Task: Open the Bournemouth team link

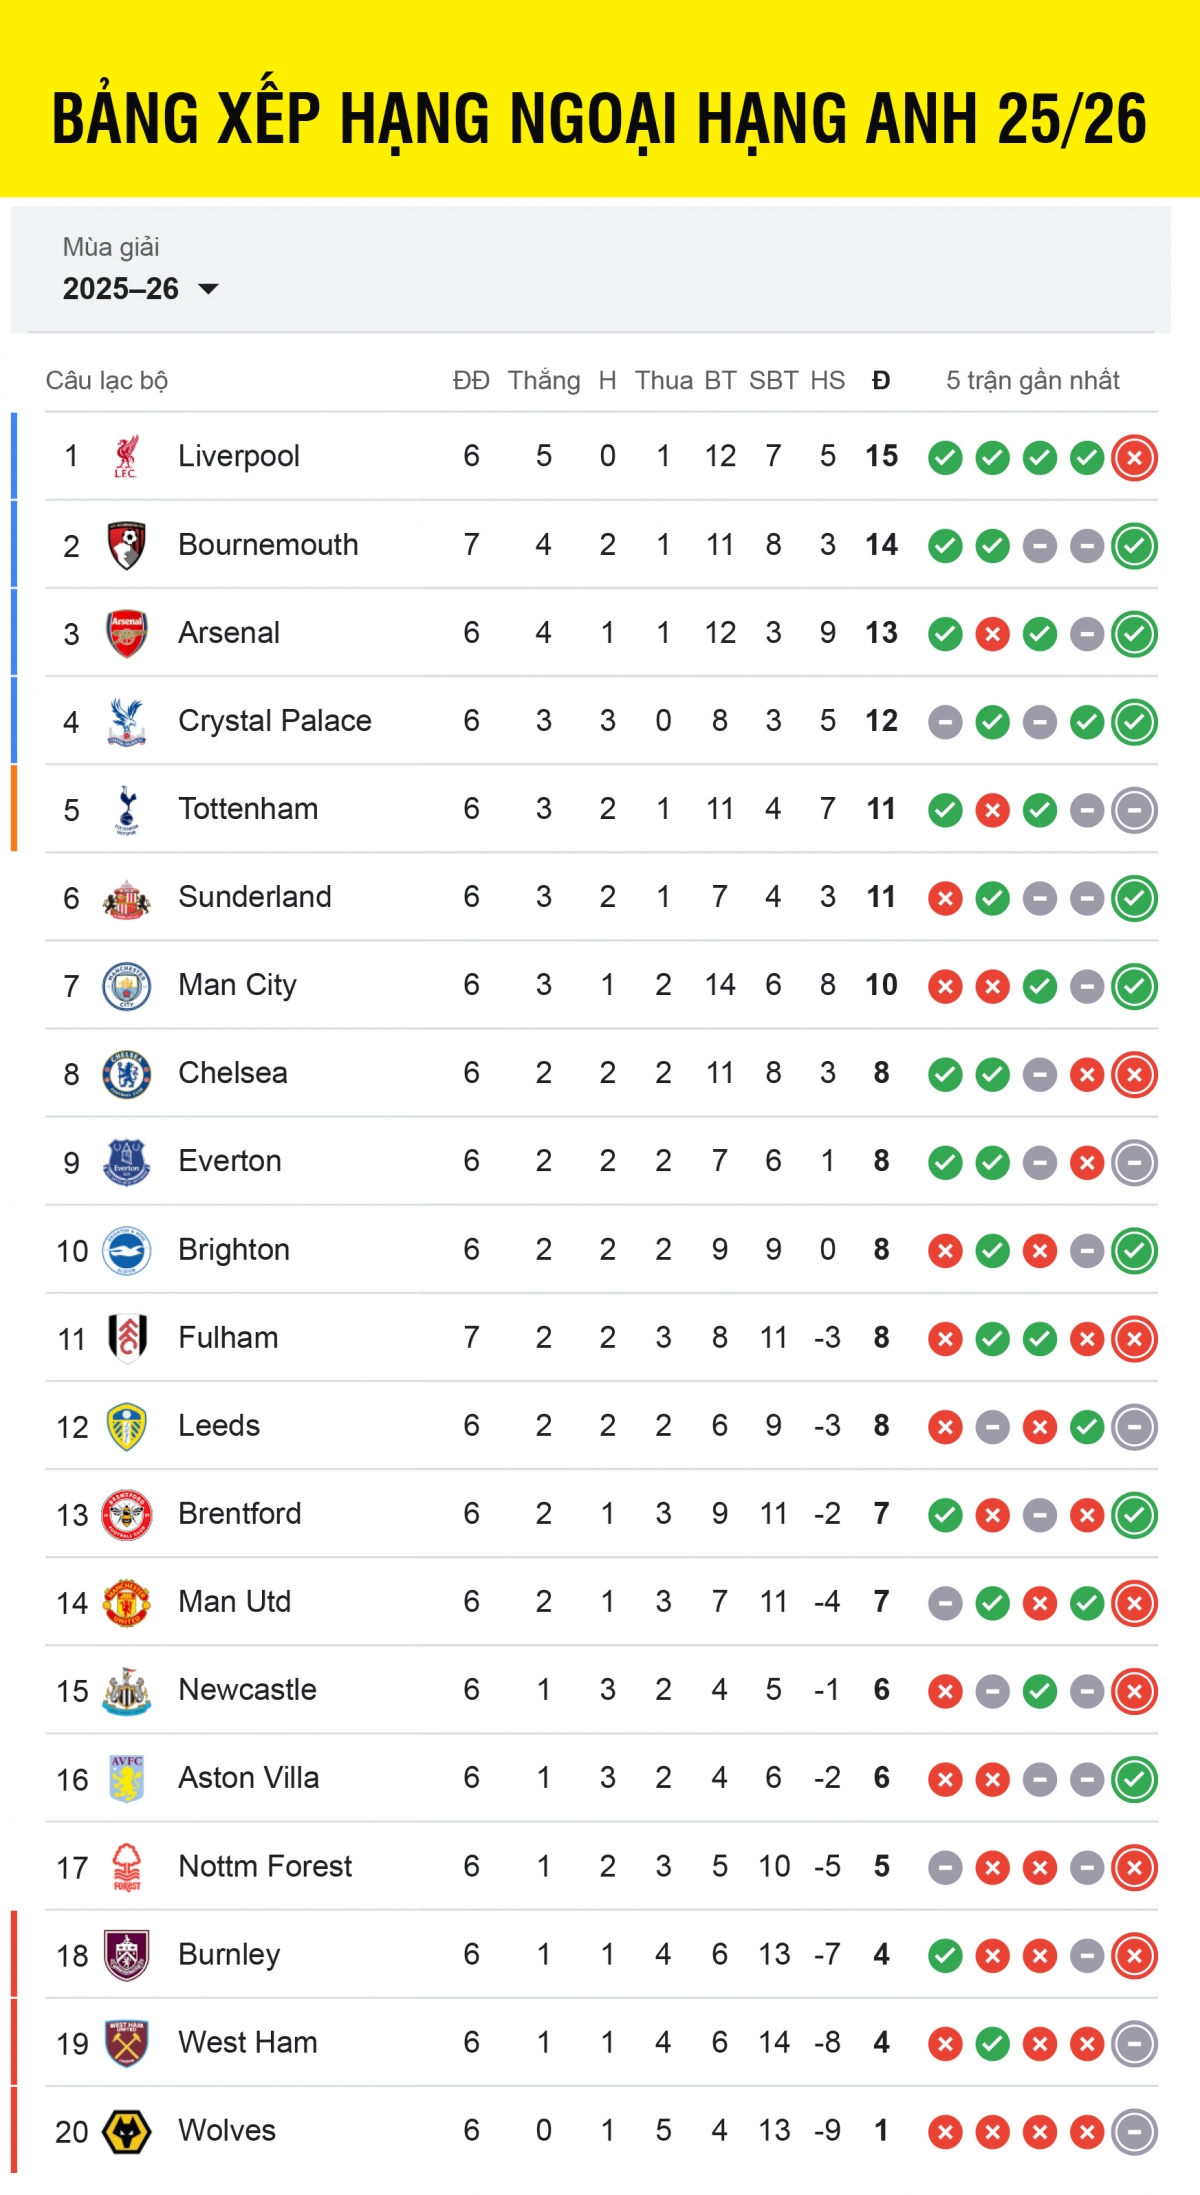Action: coord(268,545)
